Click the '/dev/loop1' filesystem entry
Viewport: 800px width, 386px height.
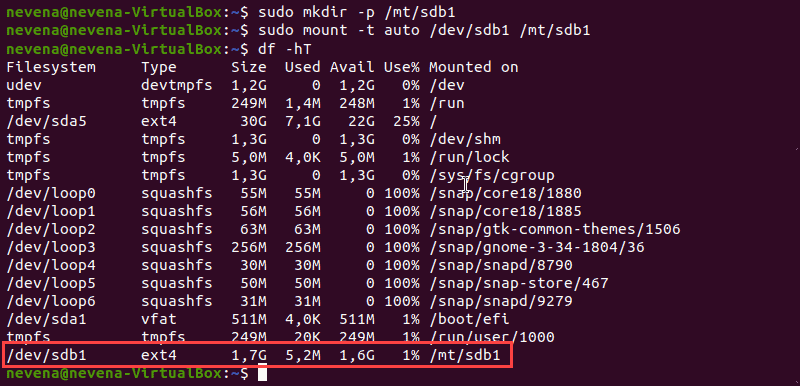(x=51, y=211)
